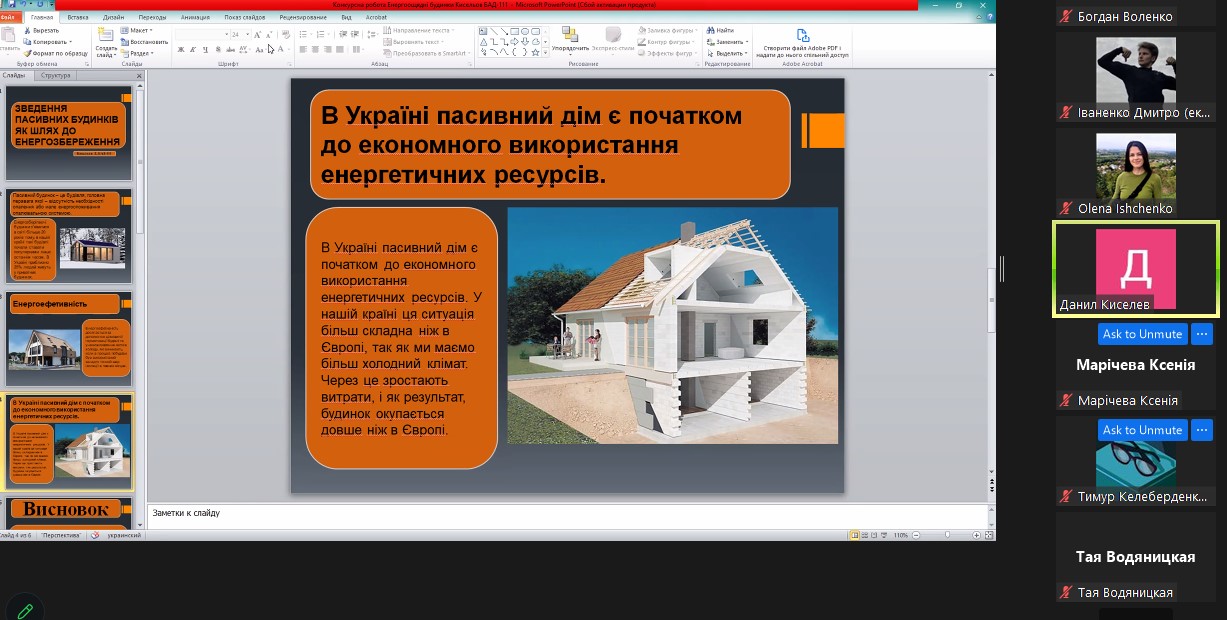Click the zoom slider in the status bar
This screenshot has height=620, width=1227.
948,535
